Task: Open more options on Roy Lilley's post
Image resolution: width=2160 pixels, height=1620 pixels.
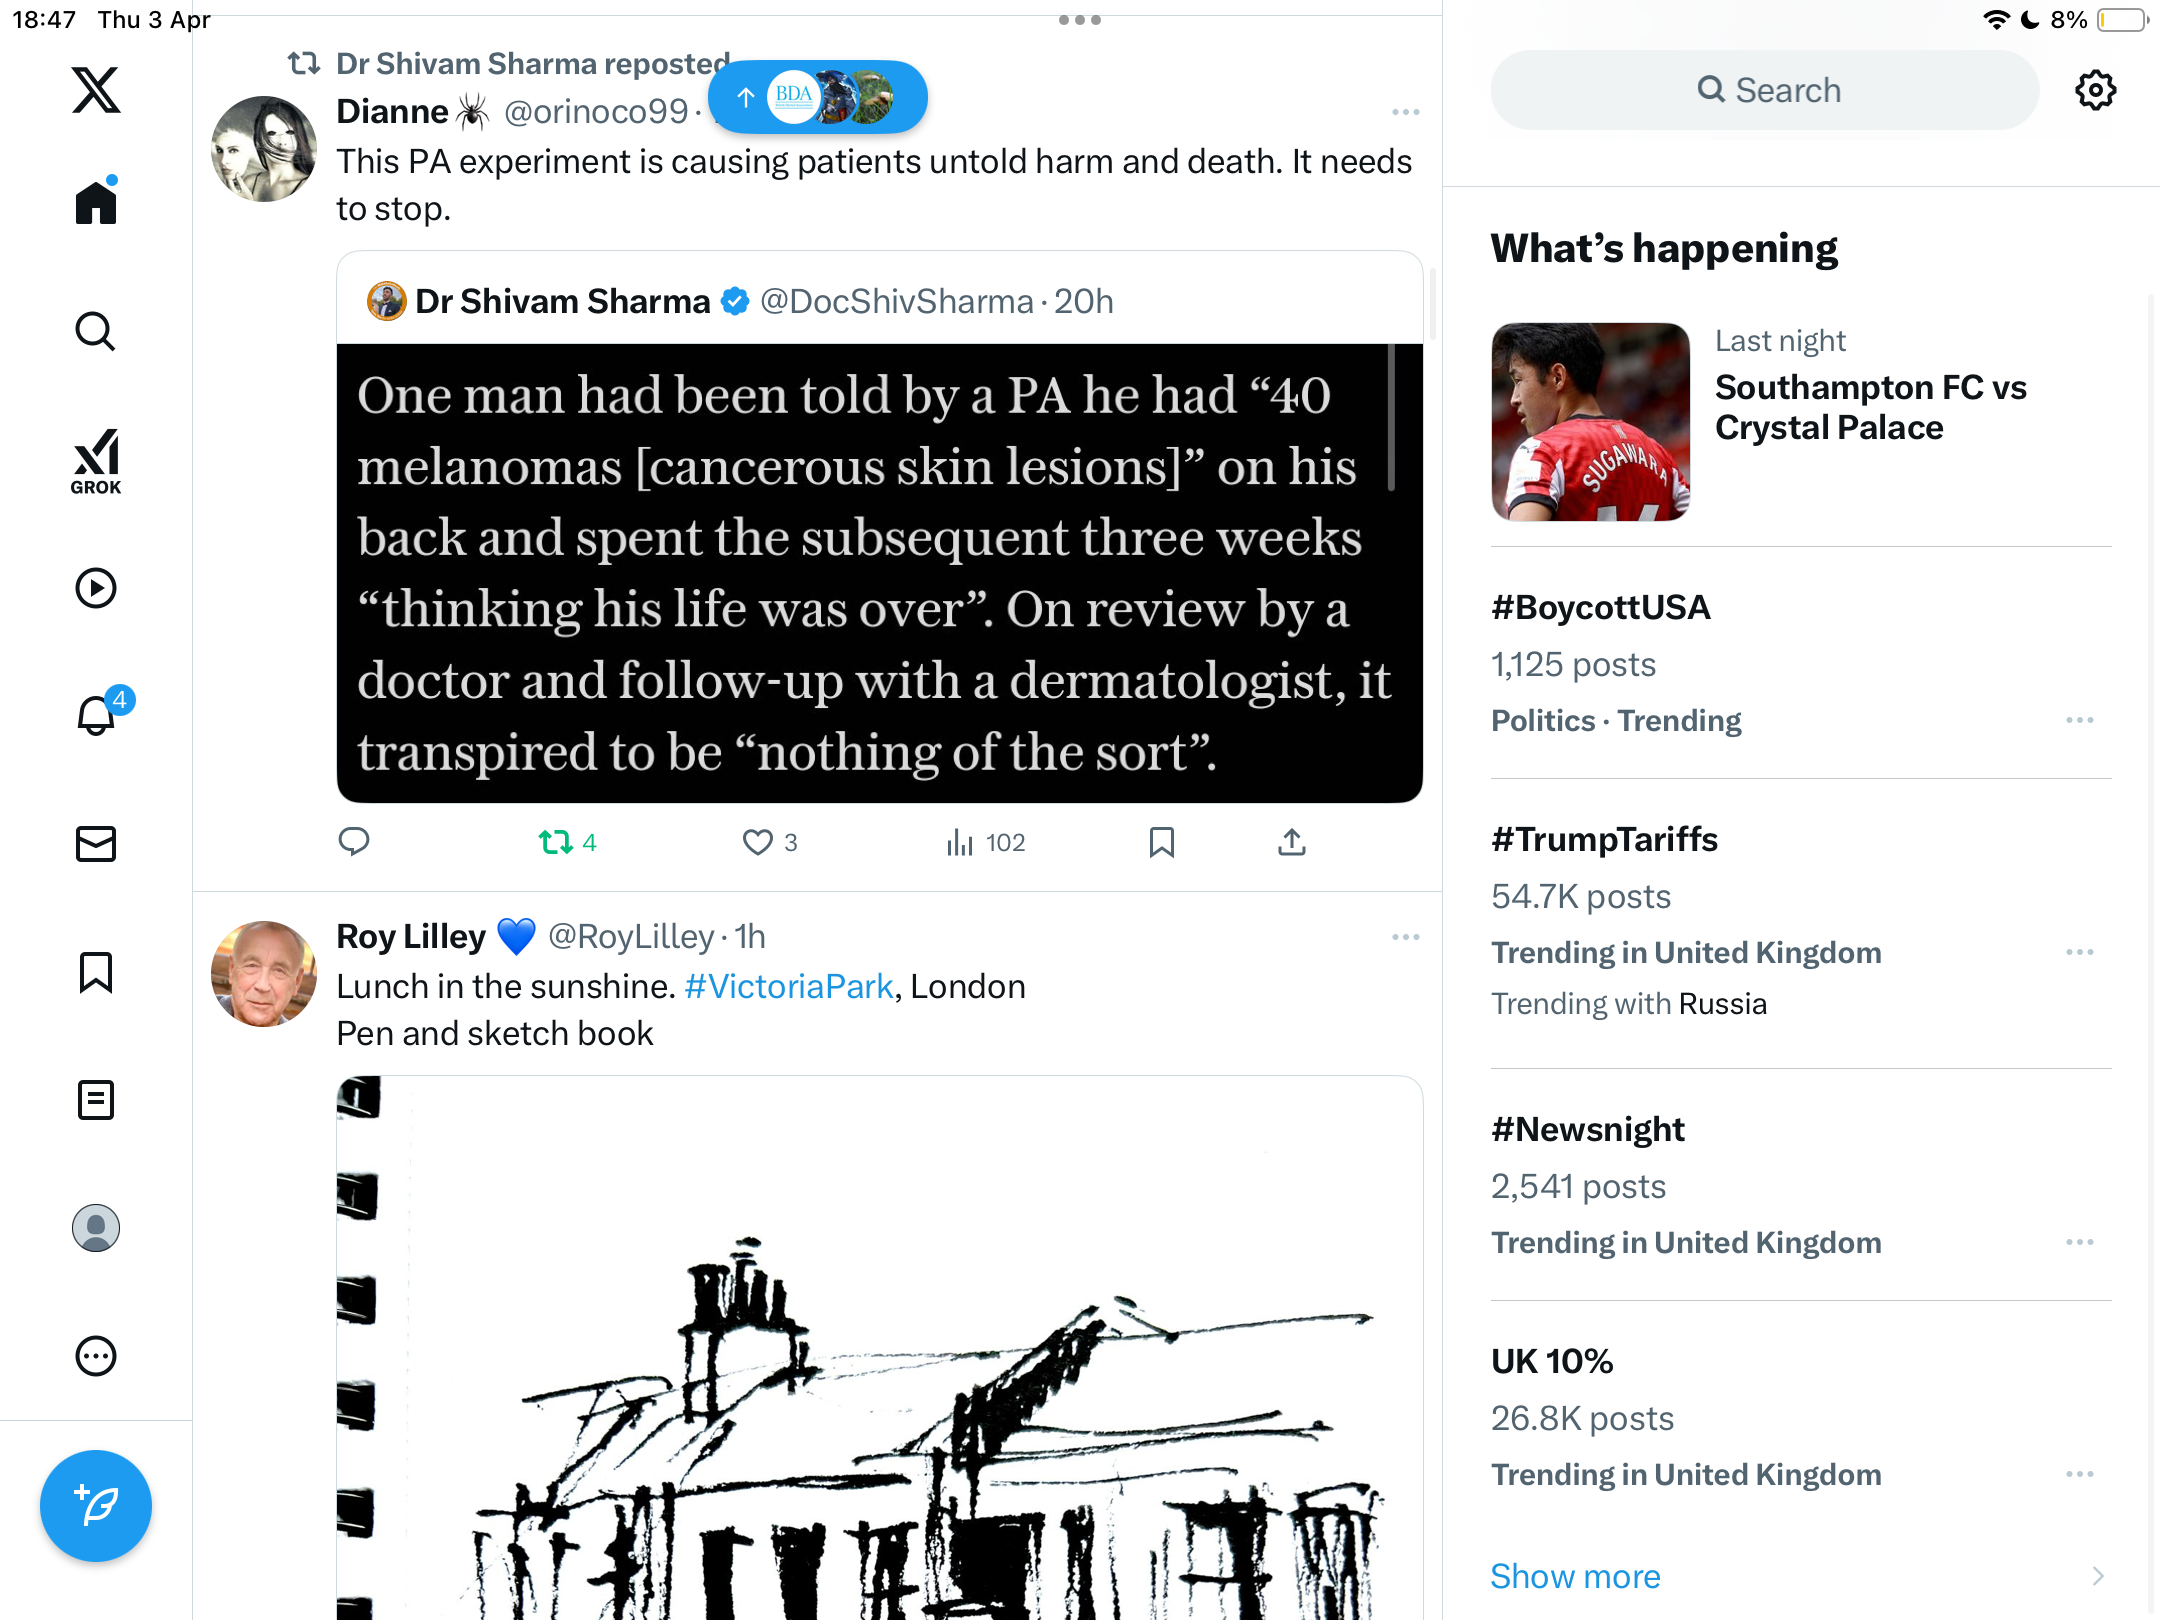Action: 1406,937
